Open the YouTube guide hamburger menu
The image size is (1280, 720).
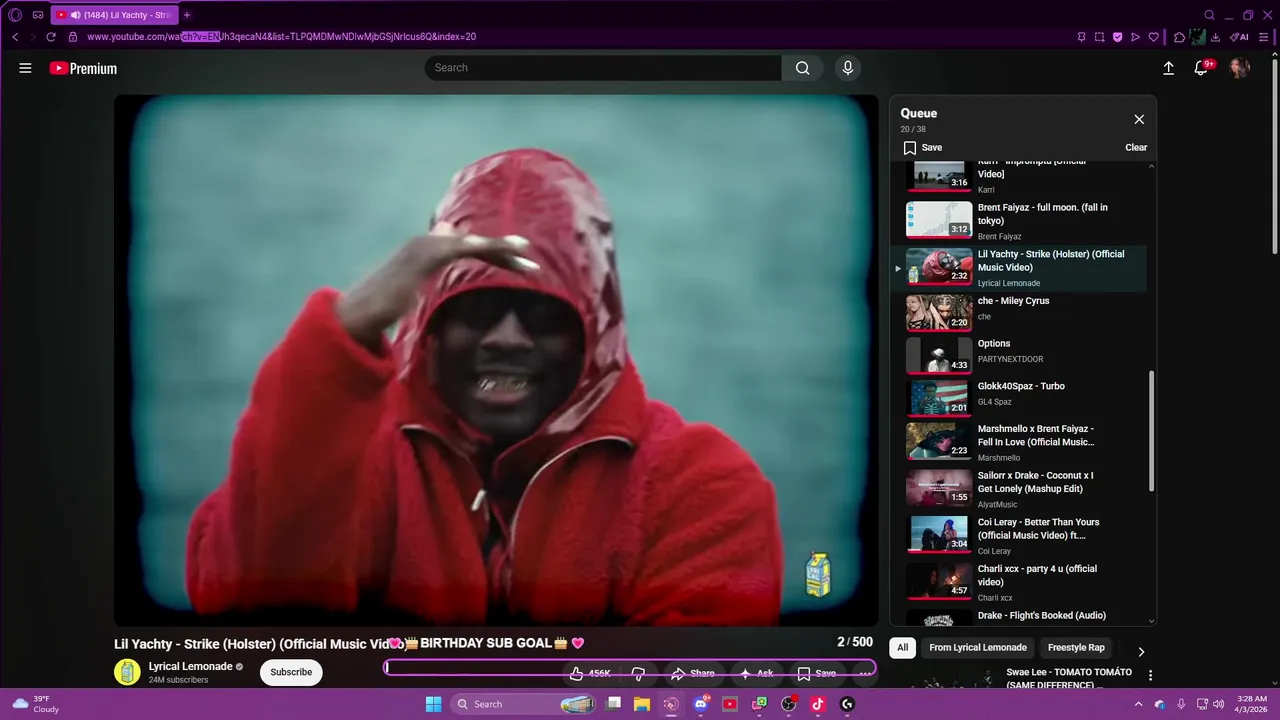pyautogui.click(x=25, y=68)
